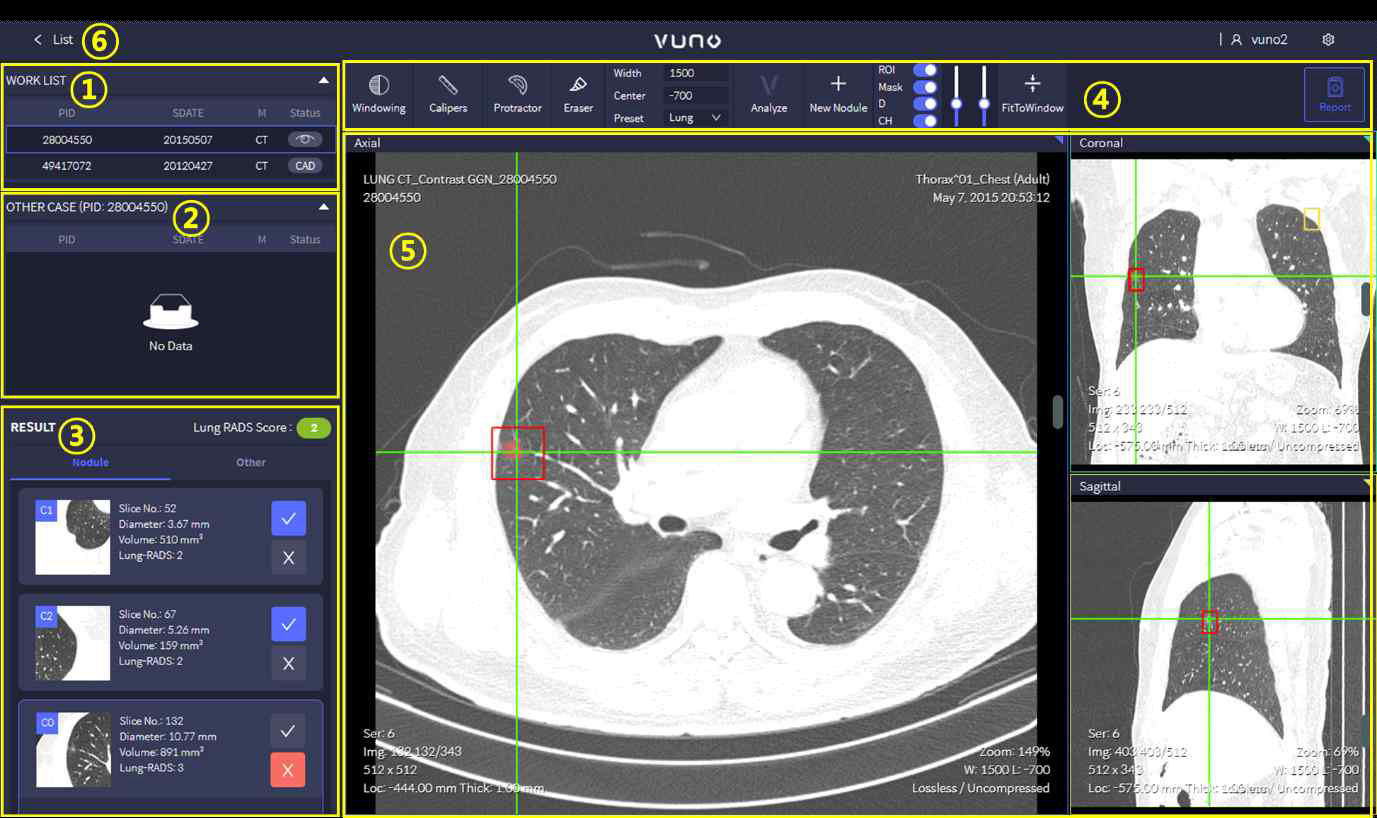The image size is (1377, 818).
Task: Open the C1 nodule thumbnail
Action: coord(73,537)
